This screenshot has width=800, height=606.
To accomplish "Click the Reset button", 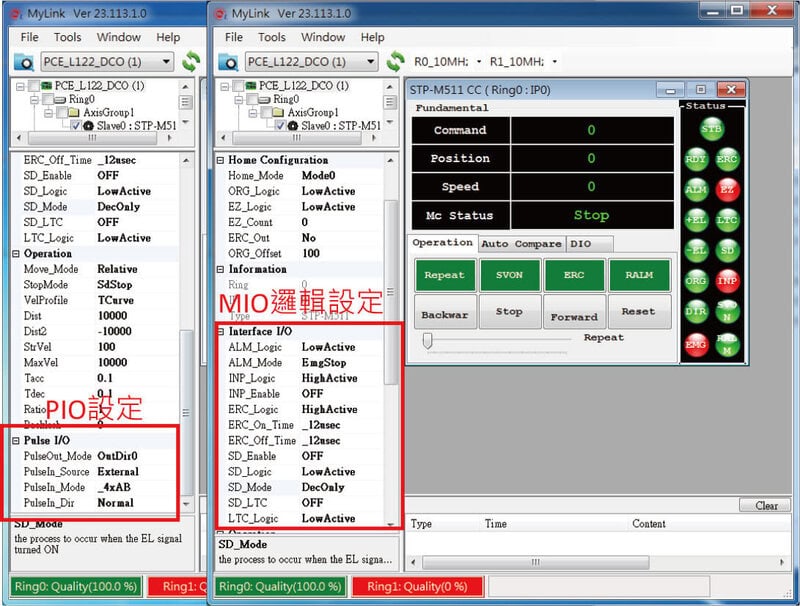I will pos(639,312).
